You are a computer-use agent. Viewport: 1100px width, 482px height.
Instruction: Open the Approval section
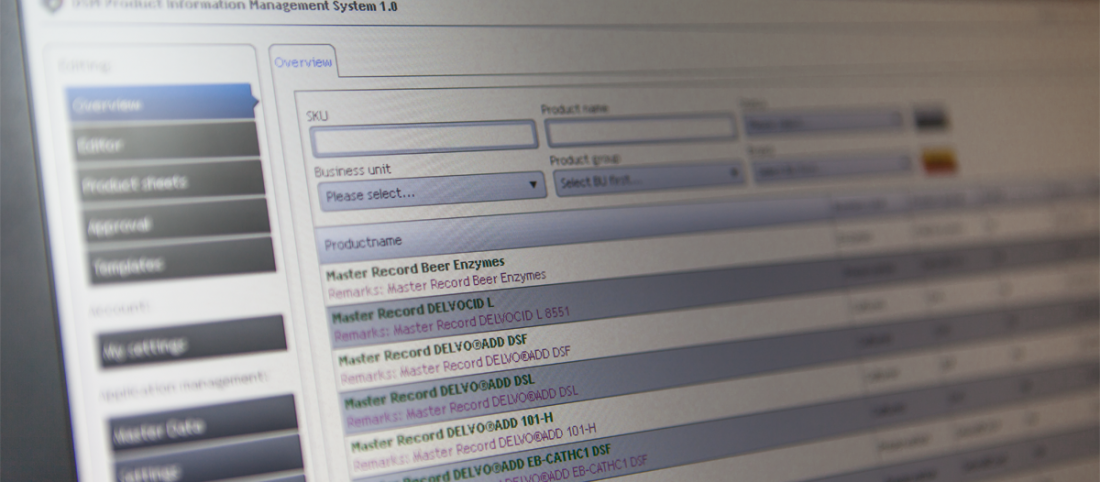point(176,222)
